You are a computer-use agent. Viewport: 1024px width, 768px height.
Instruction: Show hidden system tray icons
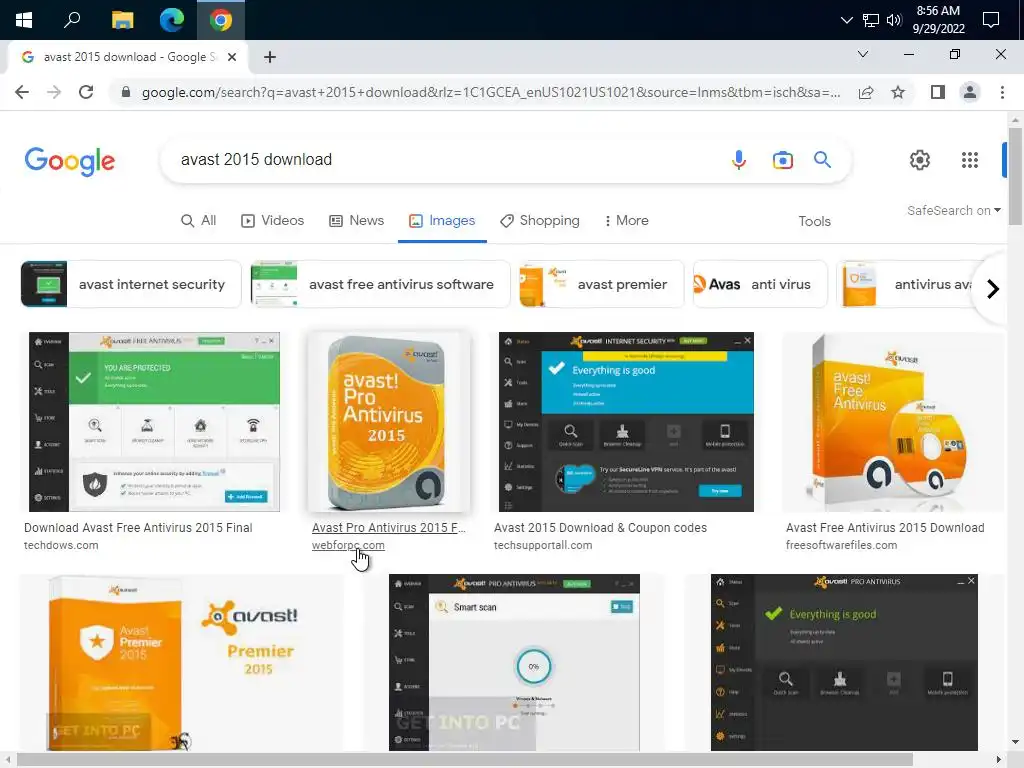coord(846,20)
